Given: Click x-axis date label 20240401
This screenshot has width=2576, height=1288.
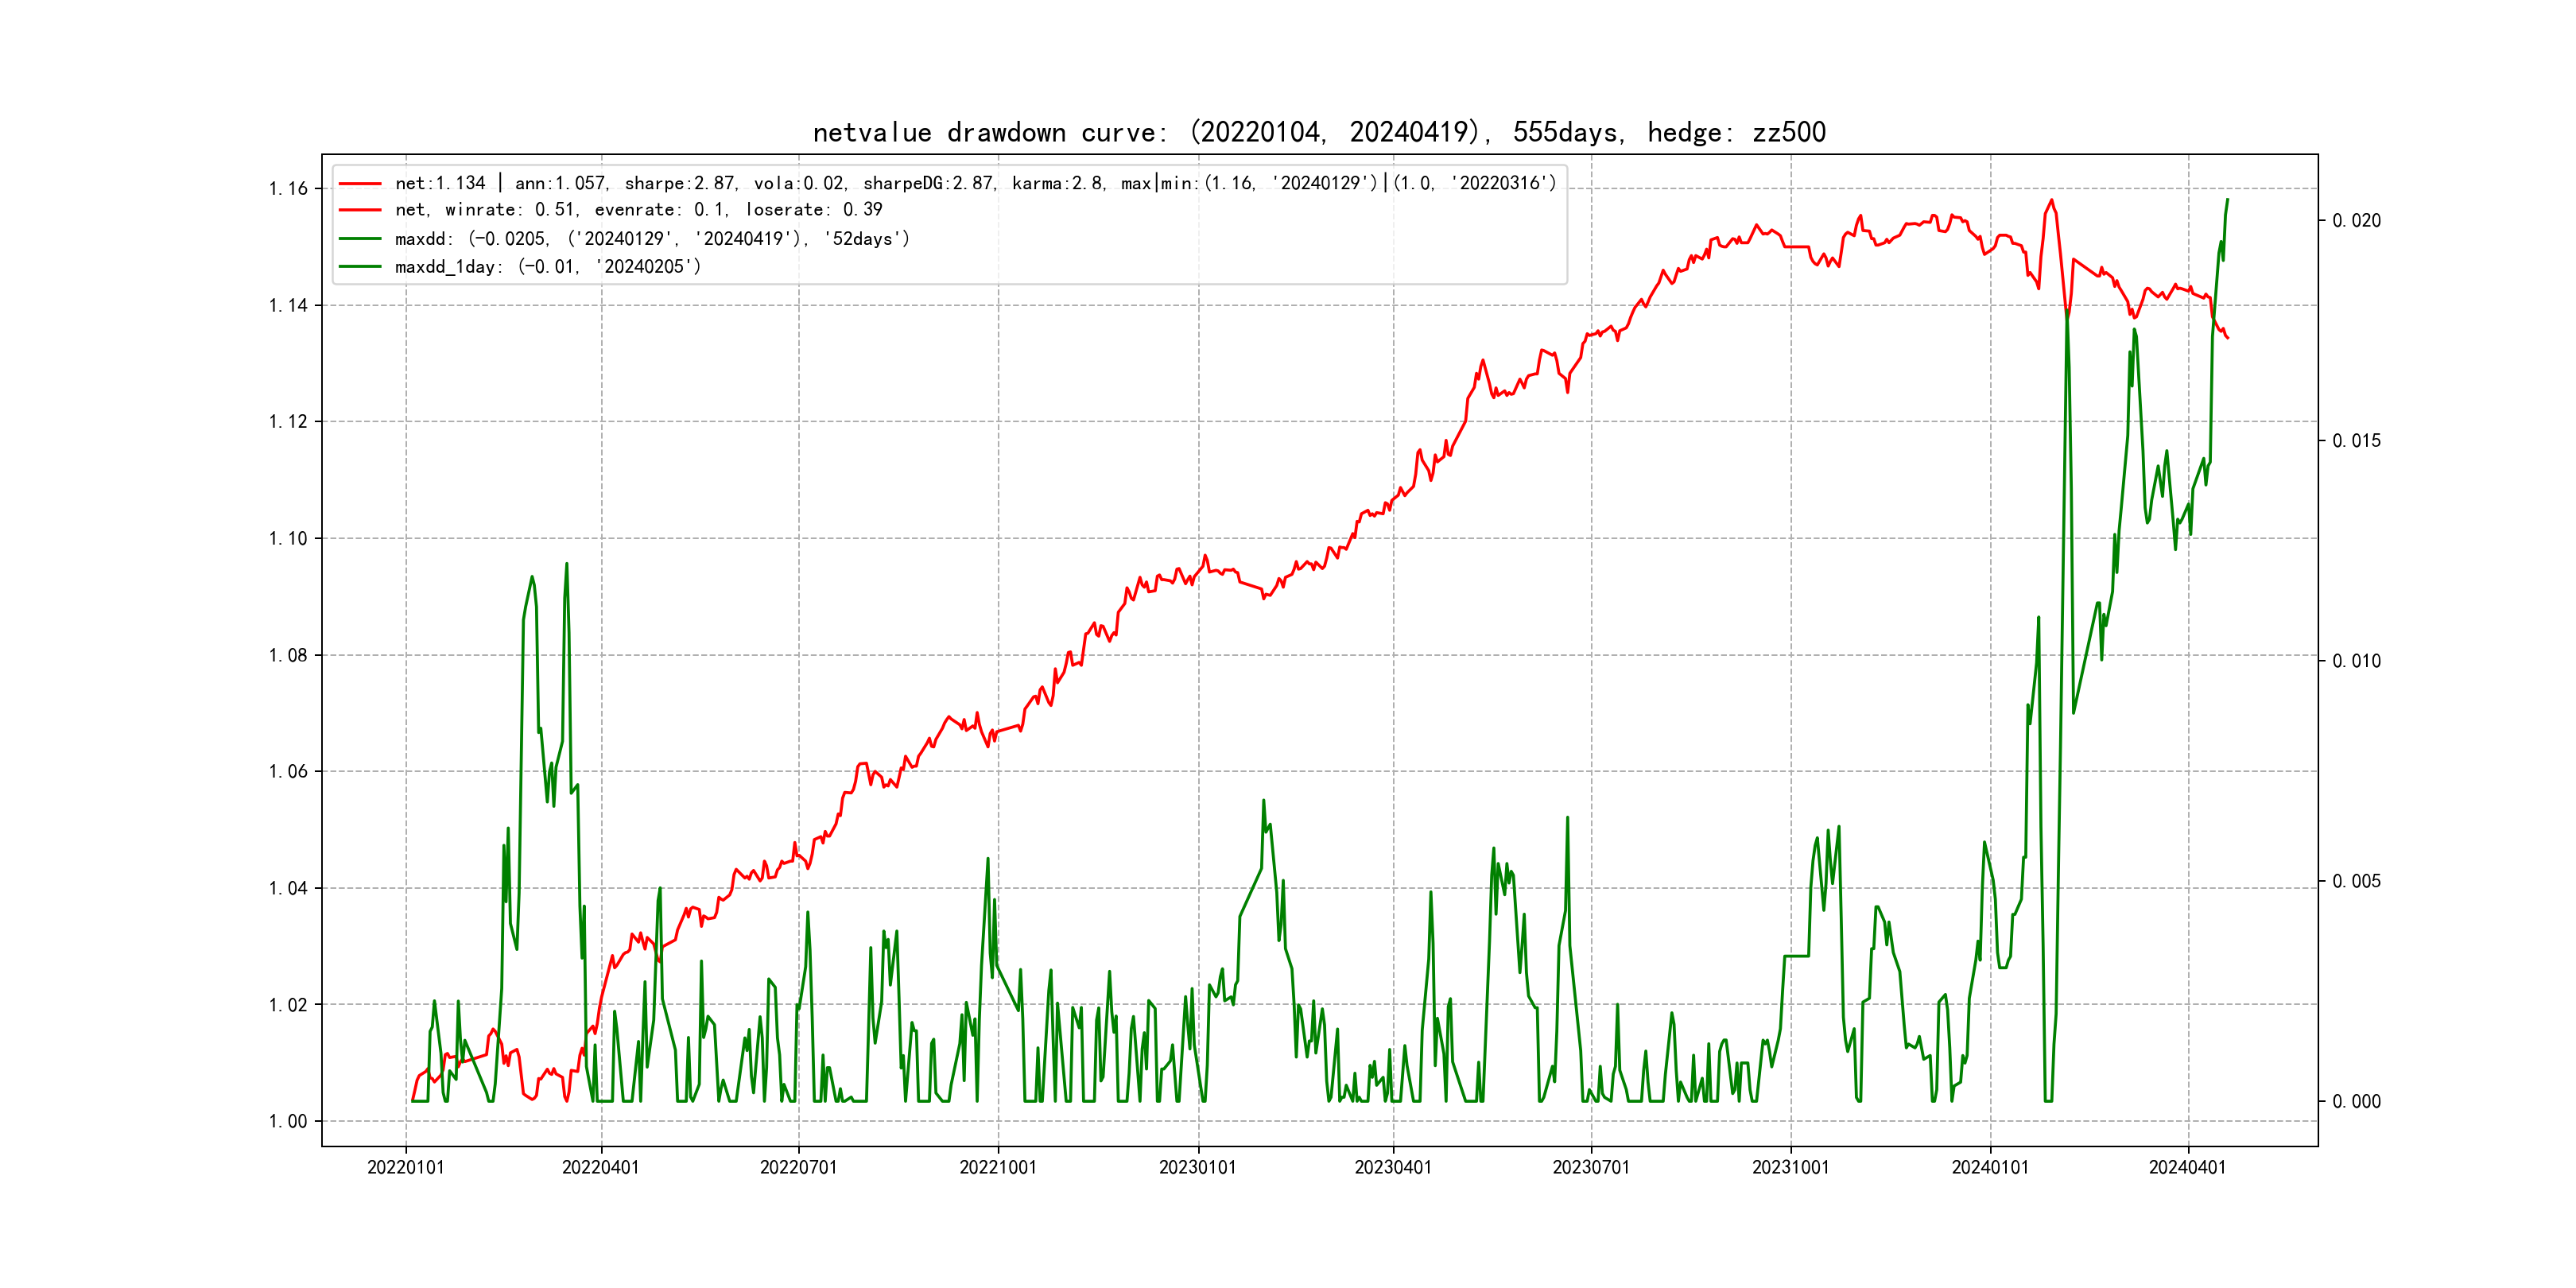Looking at the screenshot, I should pyautogui.click(x=2187, y=1167).
